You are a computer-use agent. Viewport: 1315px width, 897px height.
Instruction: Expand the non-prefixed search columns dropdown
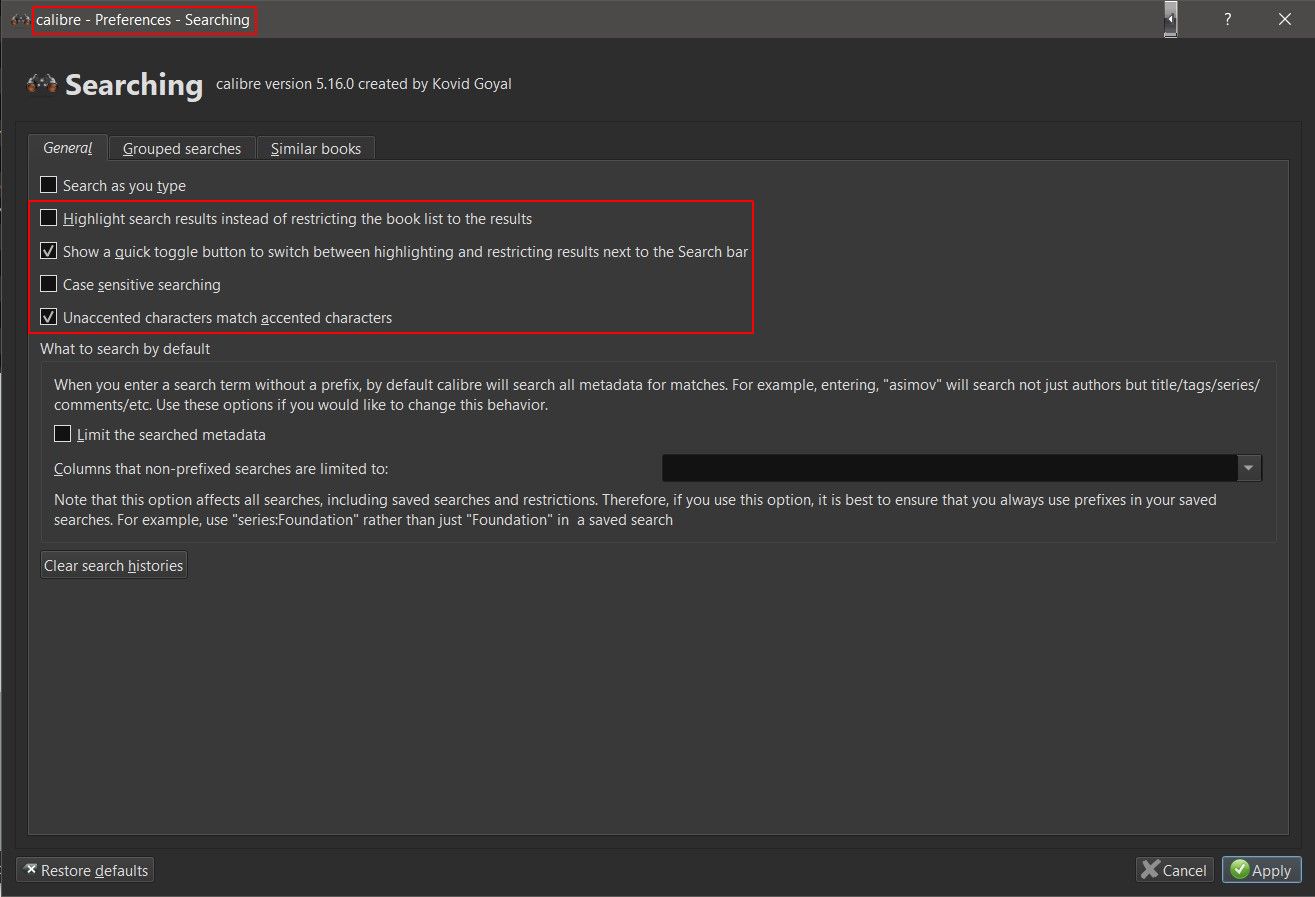point(1249,468)
